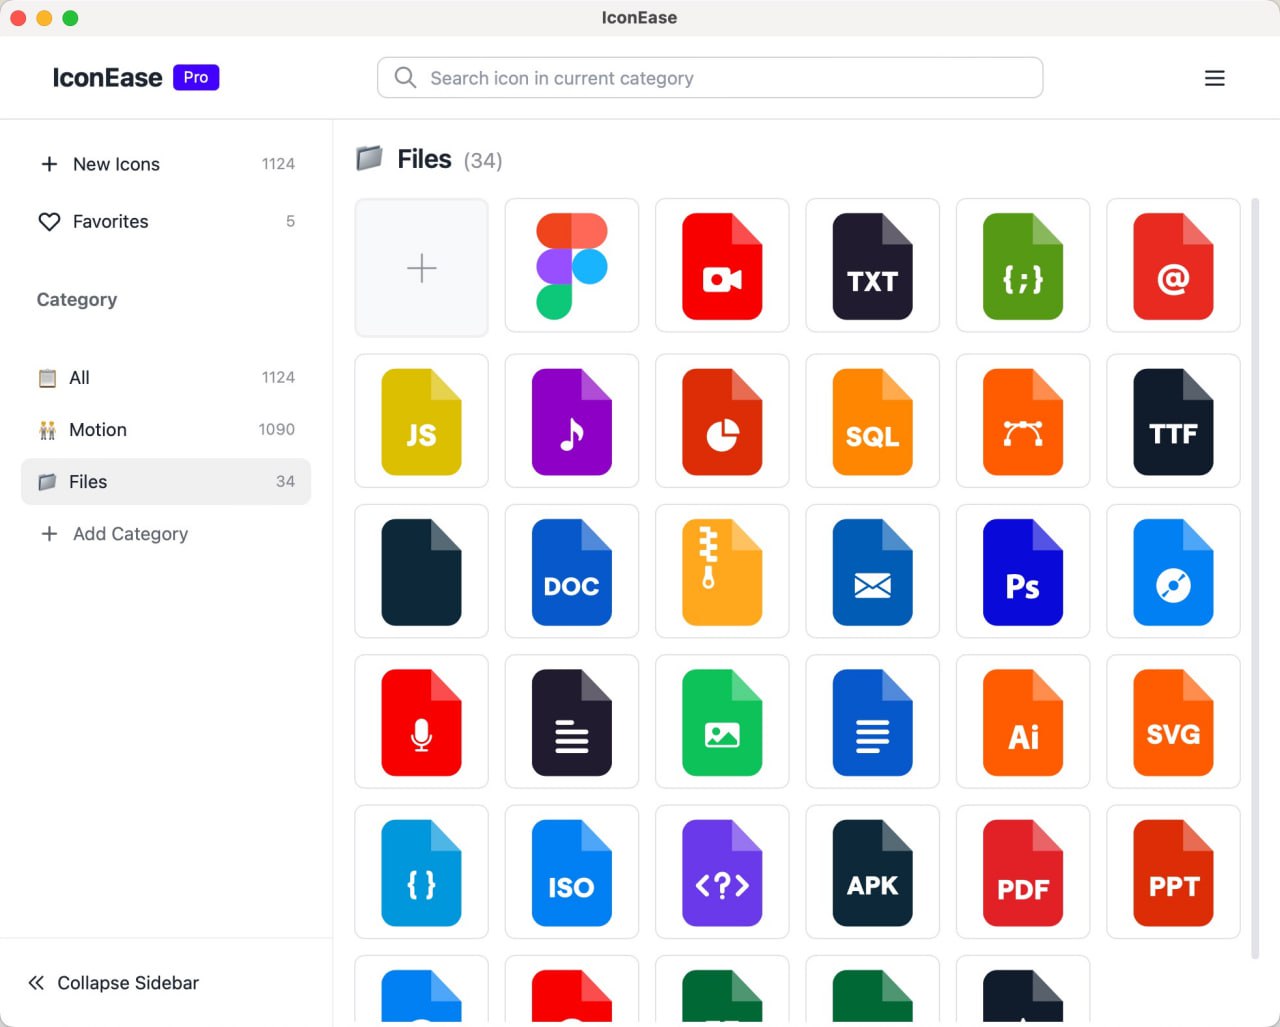1280x1027 pixels.
Task: Show the All icons category
Action: click(80, 378)
